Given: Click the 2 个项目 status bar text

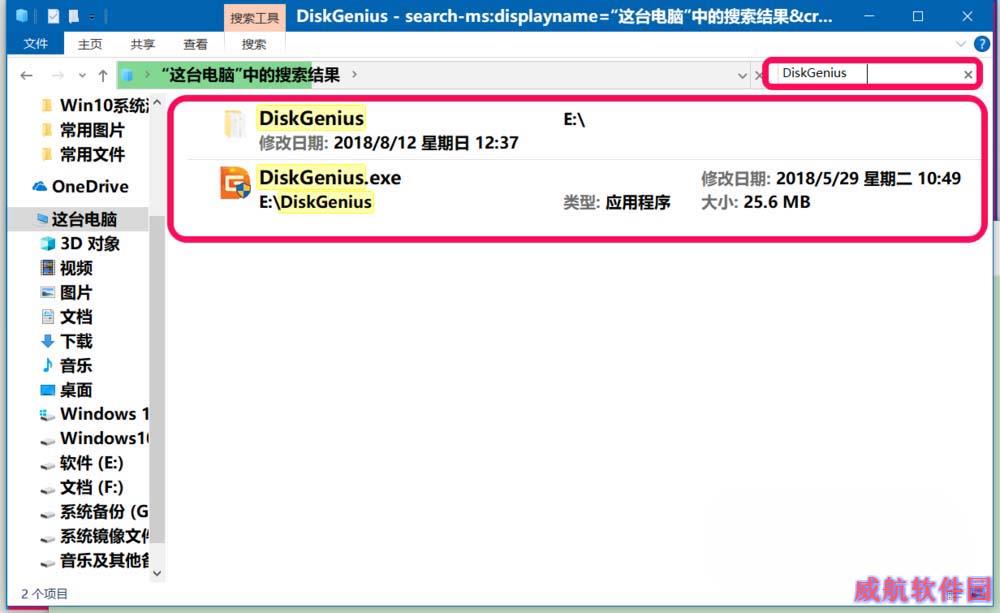Looking at the screenshot, I should [x=44, y=594].
